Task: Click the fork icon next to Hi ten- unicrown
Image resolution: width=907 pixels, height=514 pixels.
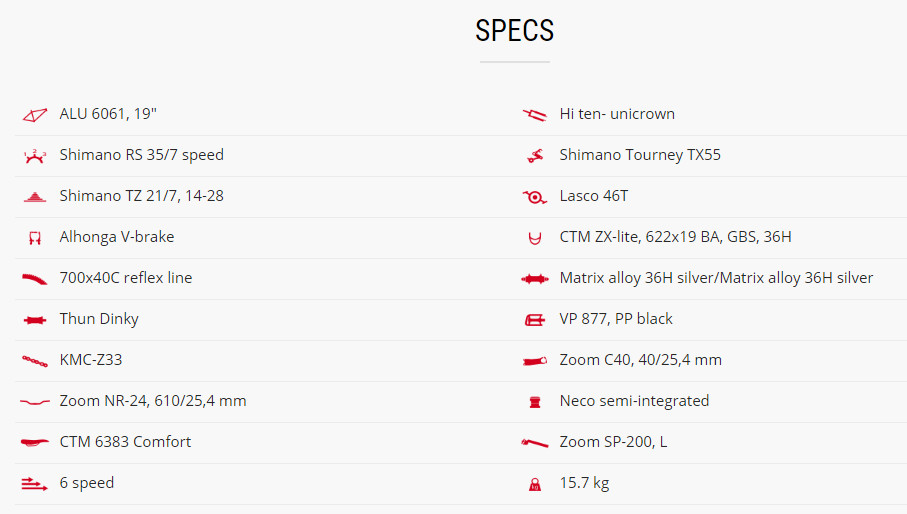Action: click(534, 115)
